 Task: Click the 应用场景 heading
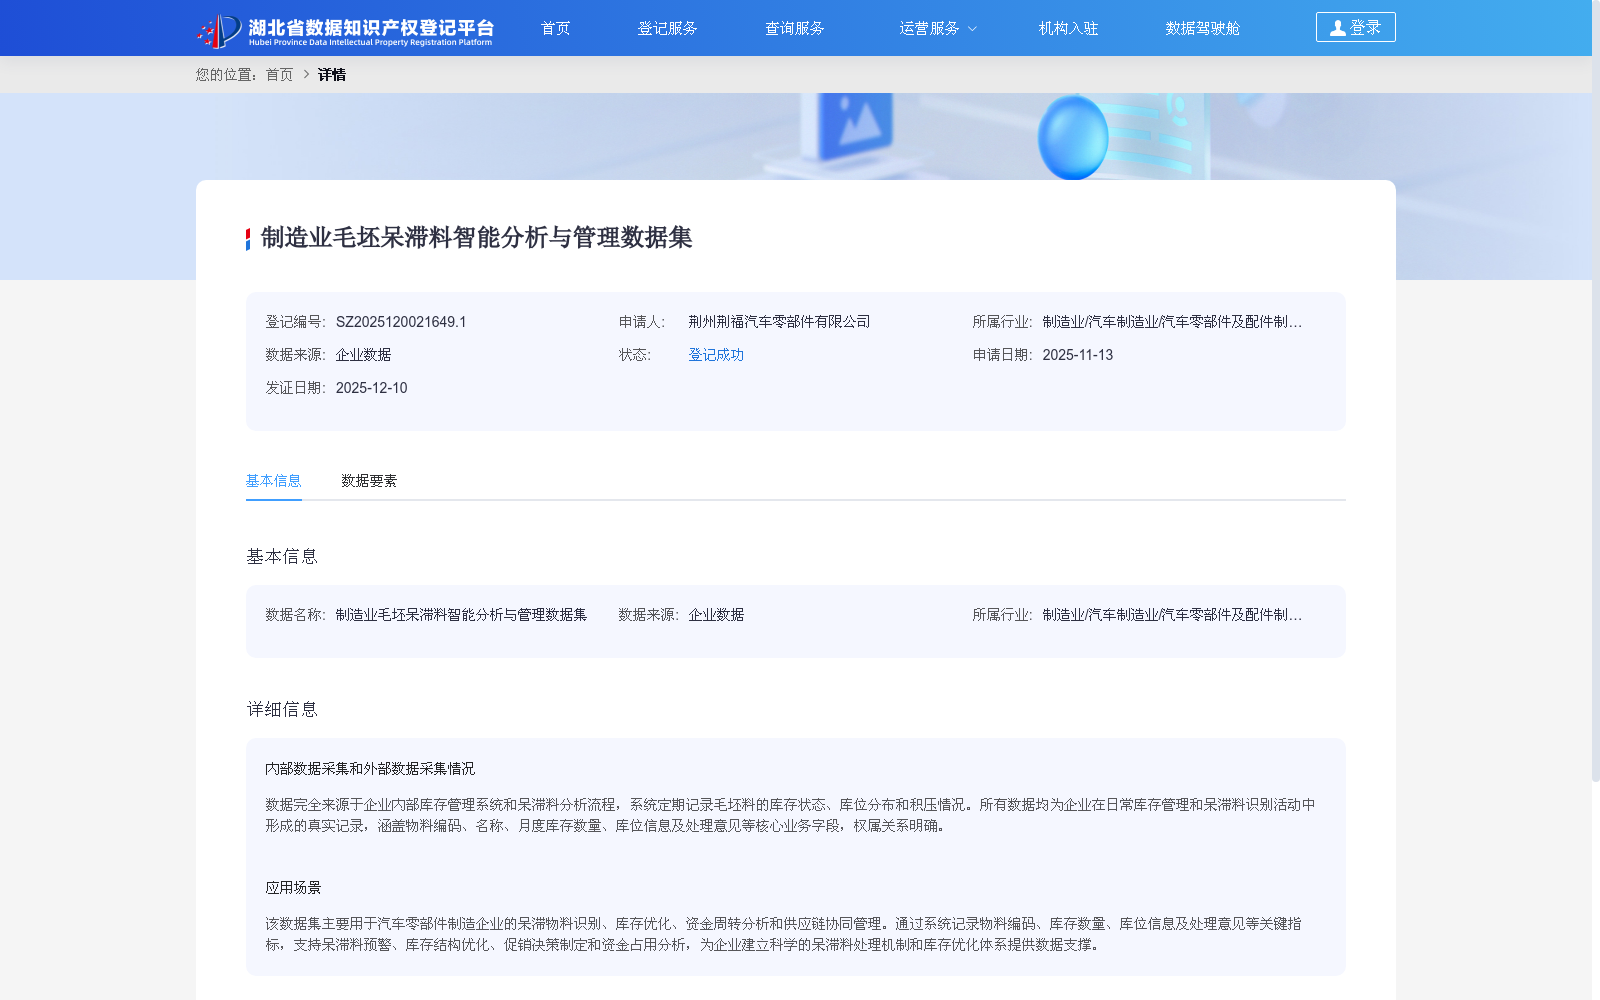[293, 888]
